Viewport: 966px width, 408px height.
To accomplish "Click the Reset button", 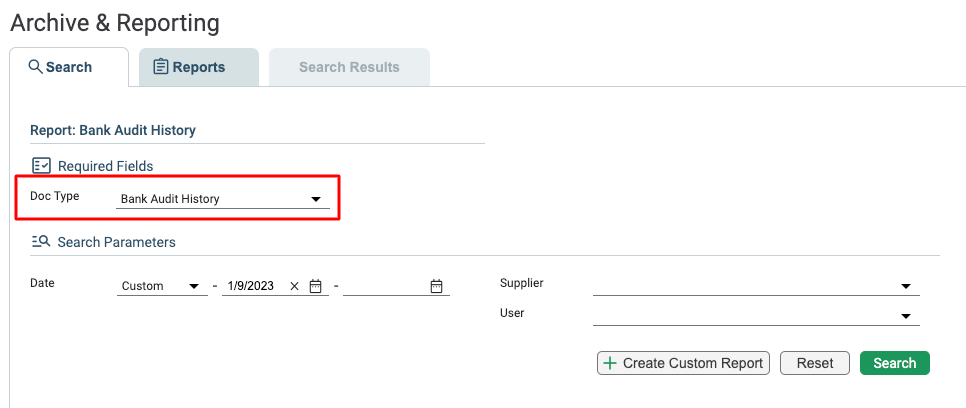I will tap(814, 363).
